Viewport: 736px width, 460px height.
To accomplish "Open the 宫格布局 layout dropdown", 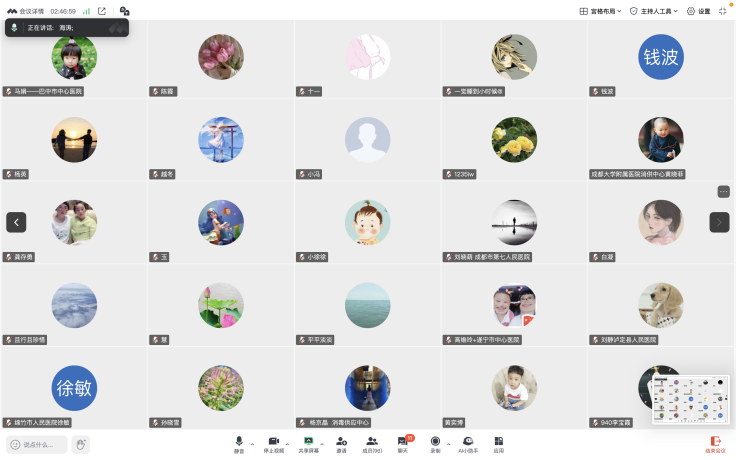I will (600, 11).
